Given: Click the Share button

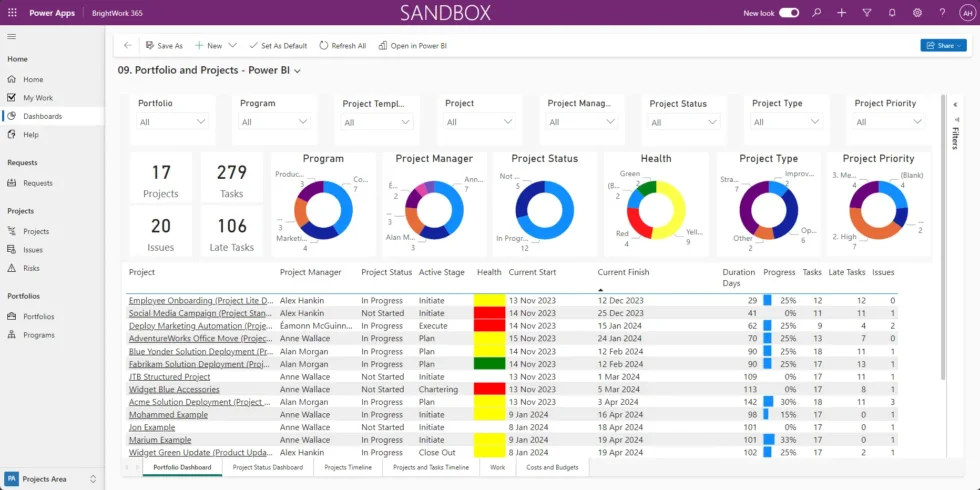Looking at the screenshot, I should [x=943, y=45].
